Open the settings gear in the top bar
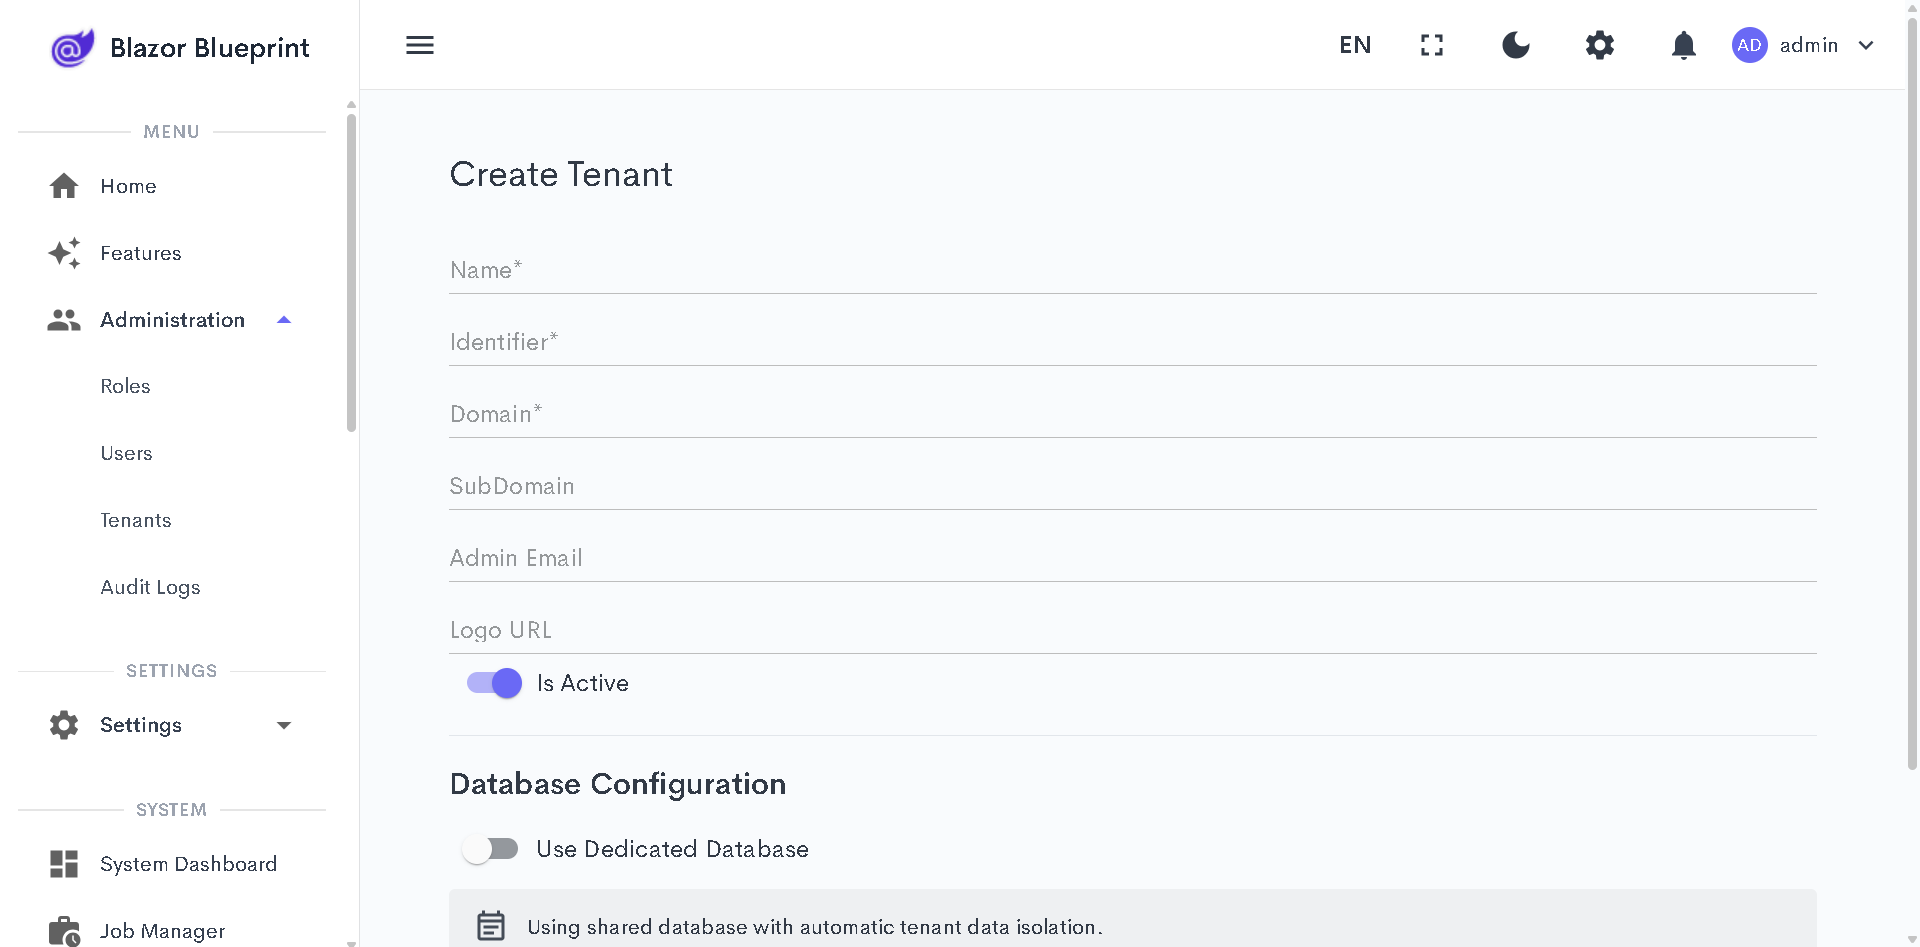 pyautogui.click(x=1599, y=45)
